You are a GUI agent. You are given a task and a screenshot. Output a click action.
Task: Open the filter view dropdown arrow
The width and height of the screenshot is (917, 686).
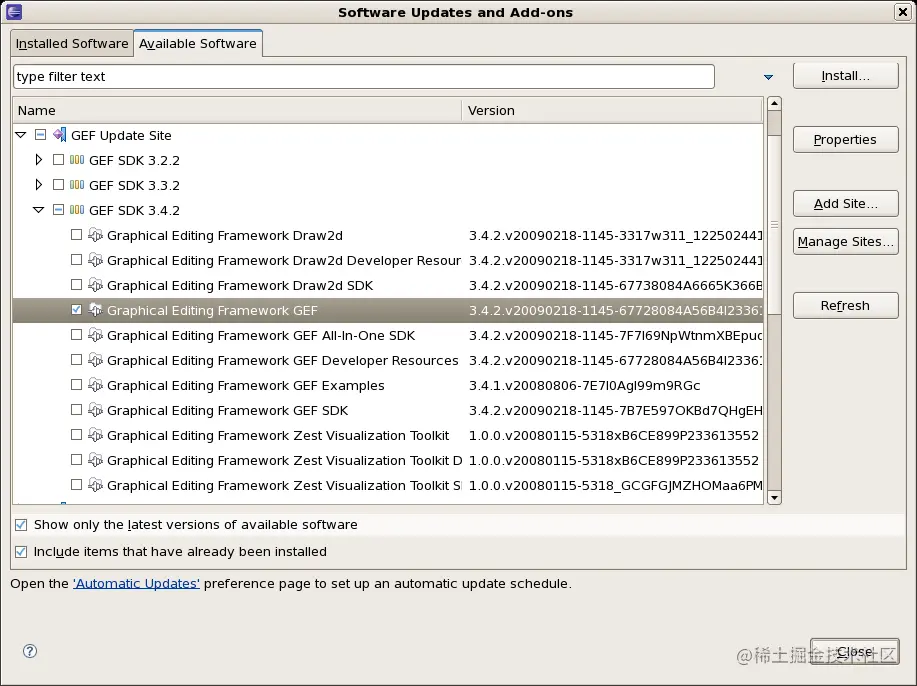[768, 77]
